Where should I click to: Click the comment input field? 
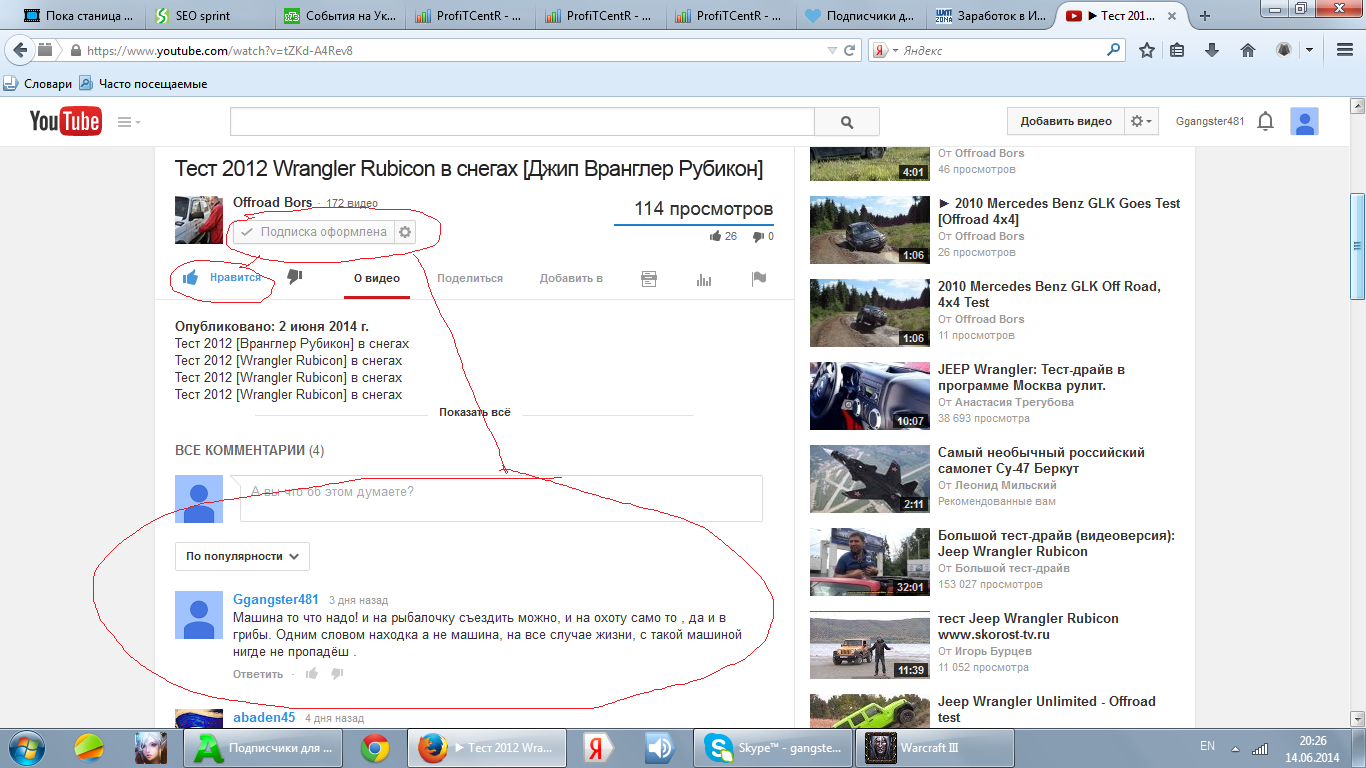click(501, 498)
